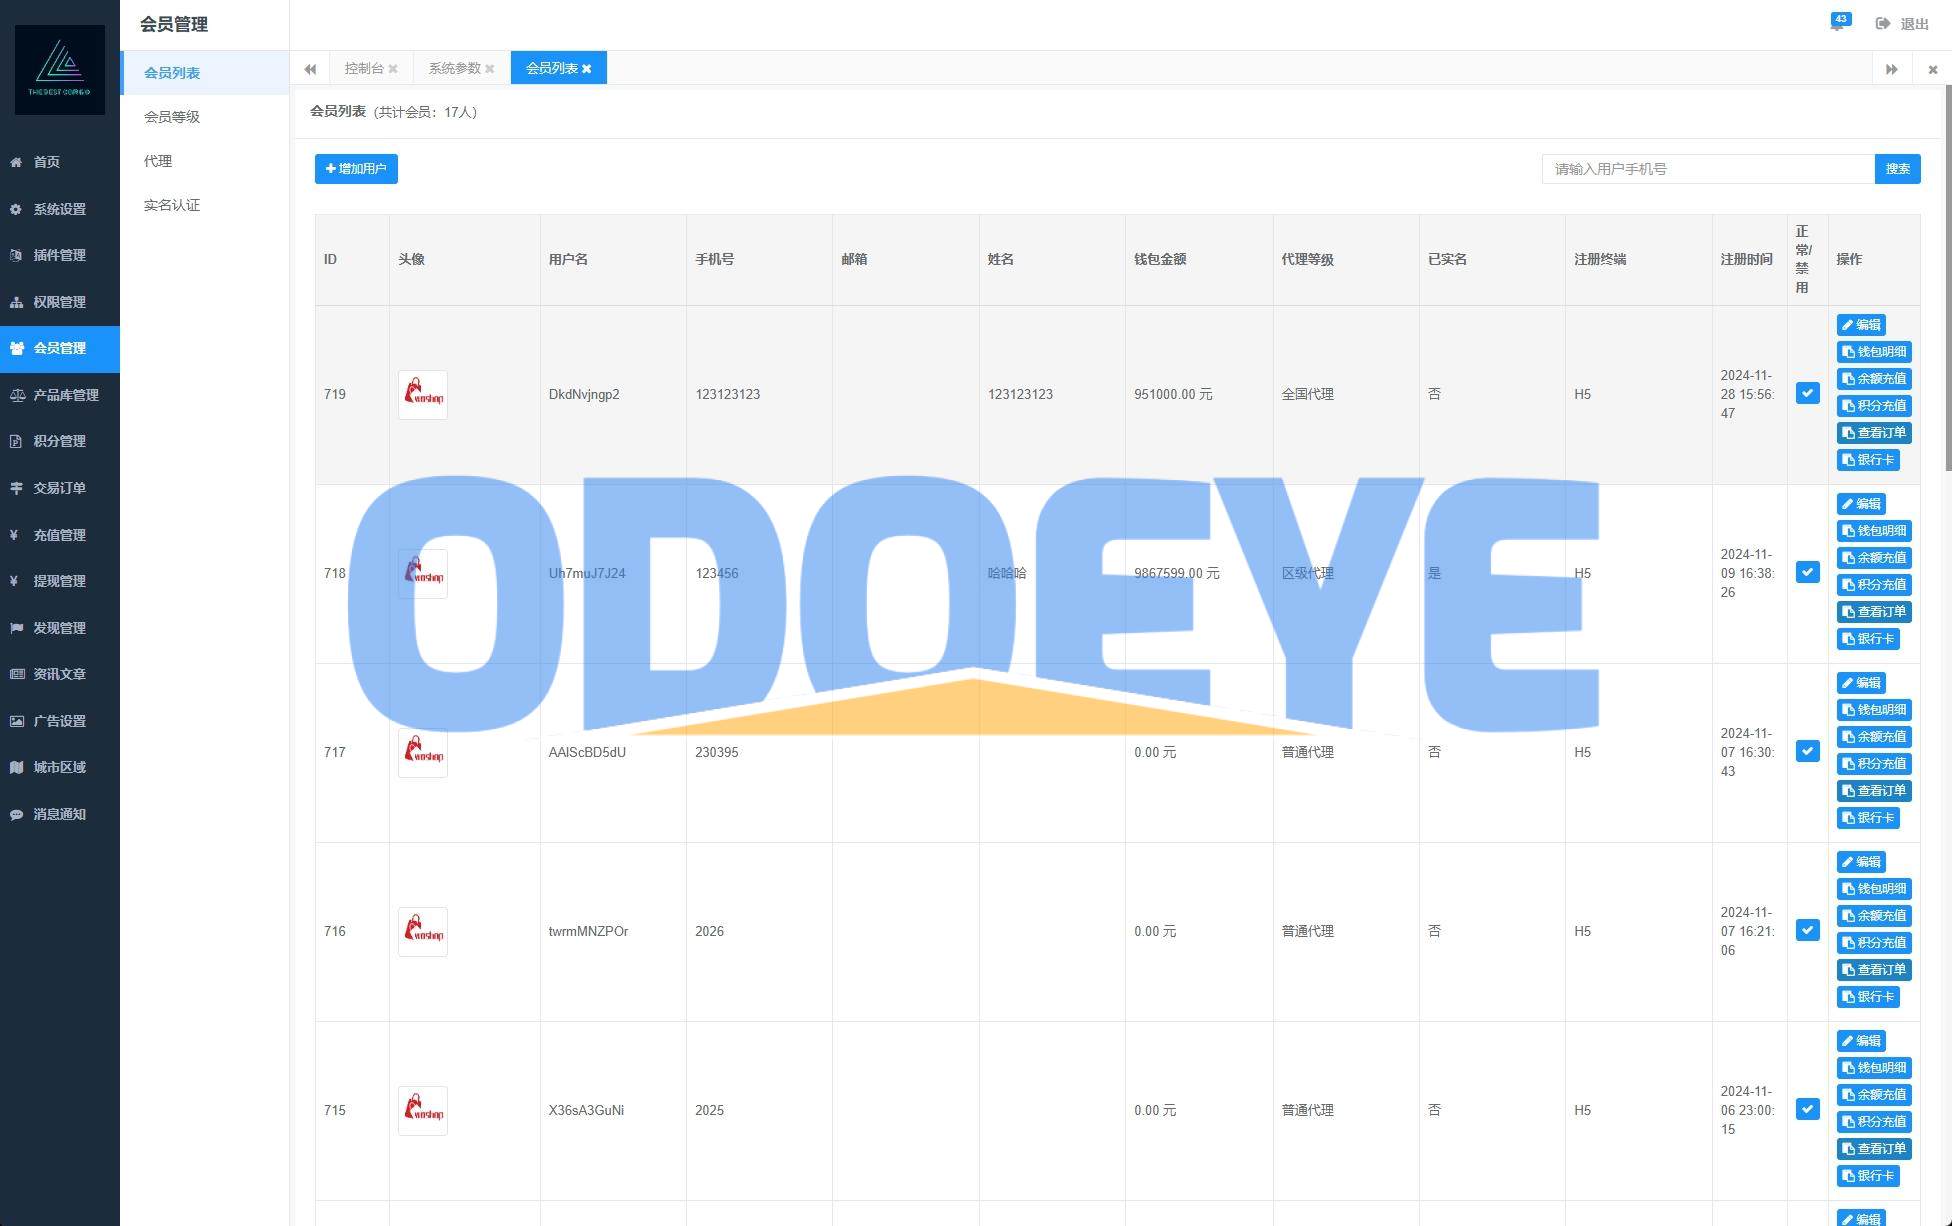This screenshot has height=1226, width=1952.
Task: Go to 首页 in the sidebar
Action: pos(60,162)
